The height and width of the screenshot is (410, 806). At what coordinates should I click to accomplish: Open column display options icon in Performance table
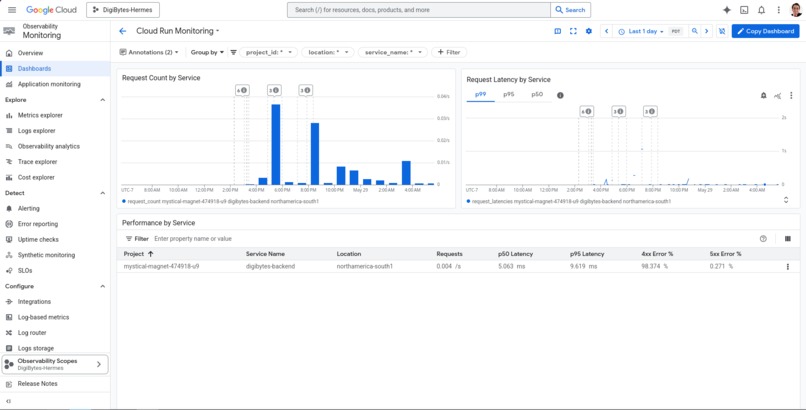(x=788, y=239)
